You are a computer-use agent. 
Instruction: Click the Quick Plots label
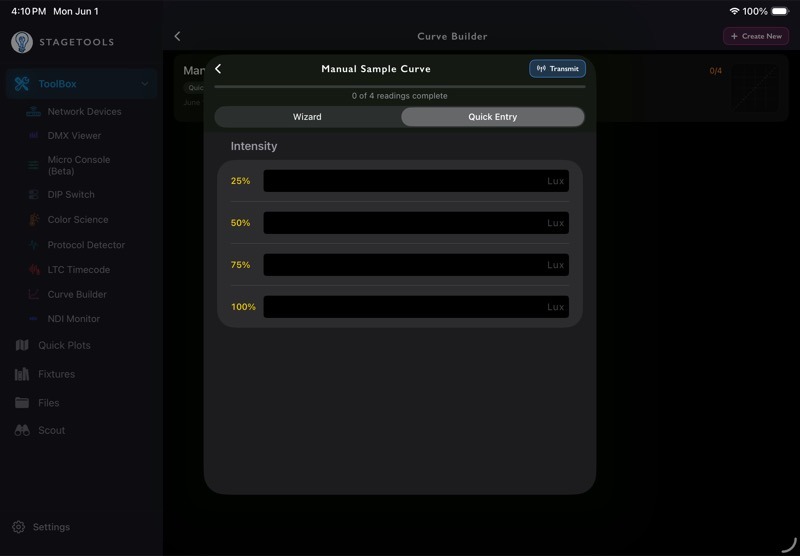(64, 345)
